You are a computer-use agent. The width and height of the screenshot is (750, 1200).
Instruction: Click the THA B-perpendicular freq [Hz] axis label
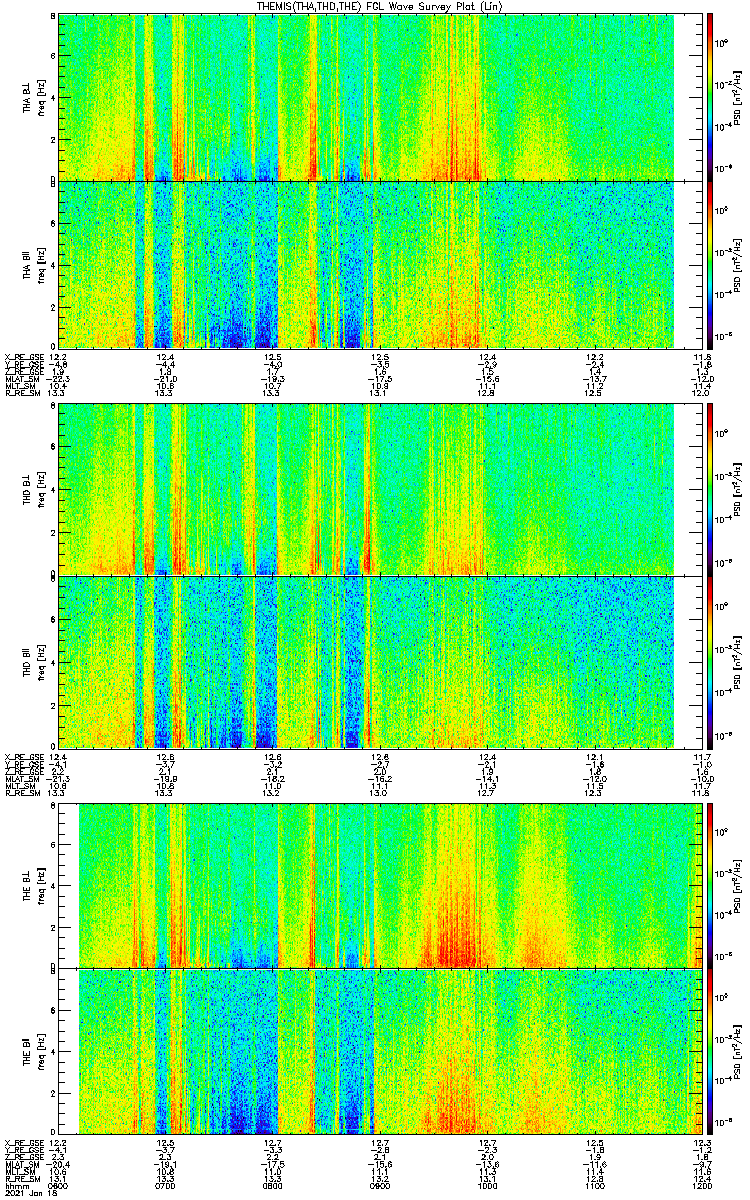click(42, 97)
